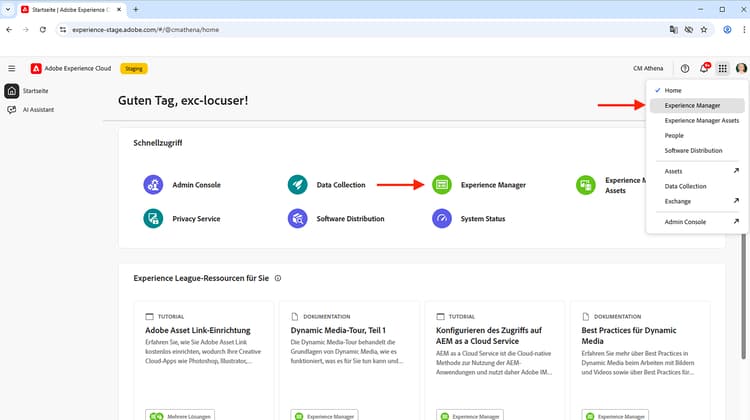Image resolution: width=750 pixels, height=420 pixels.
Task: Expand the tab search dropdown arrow
Action: click(8, 9)
